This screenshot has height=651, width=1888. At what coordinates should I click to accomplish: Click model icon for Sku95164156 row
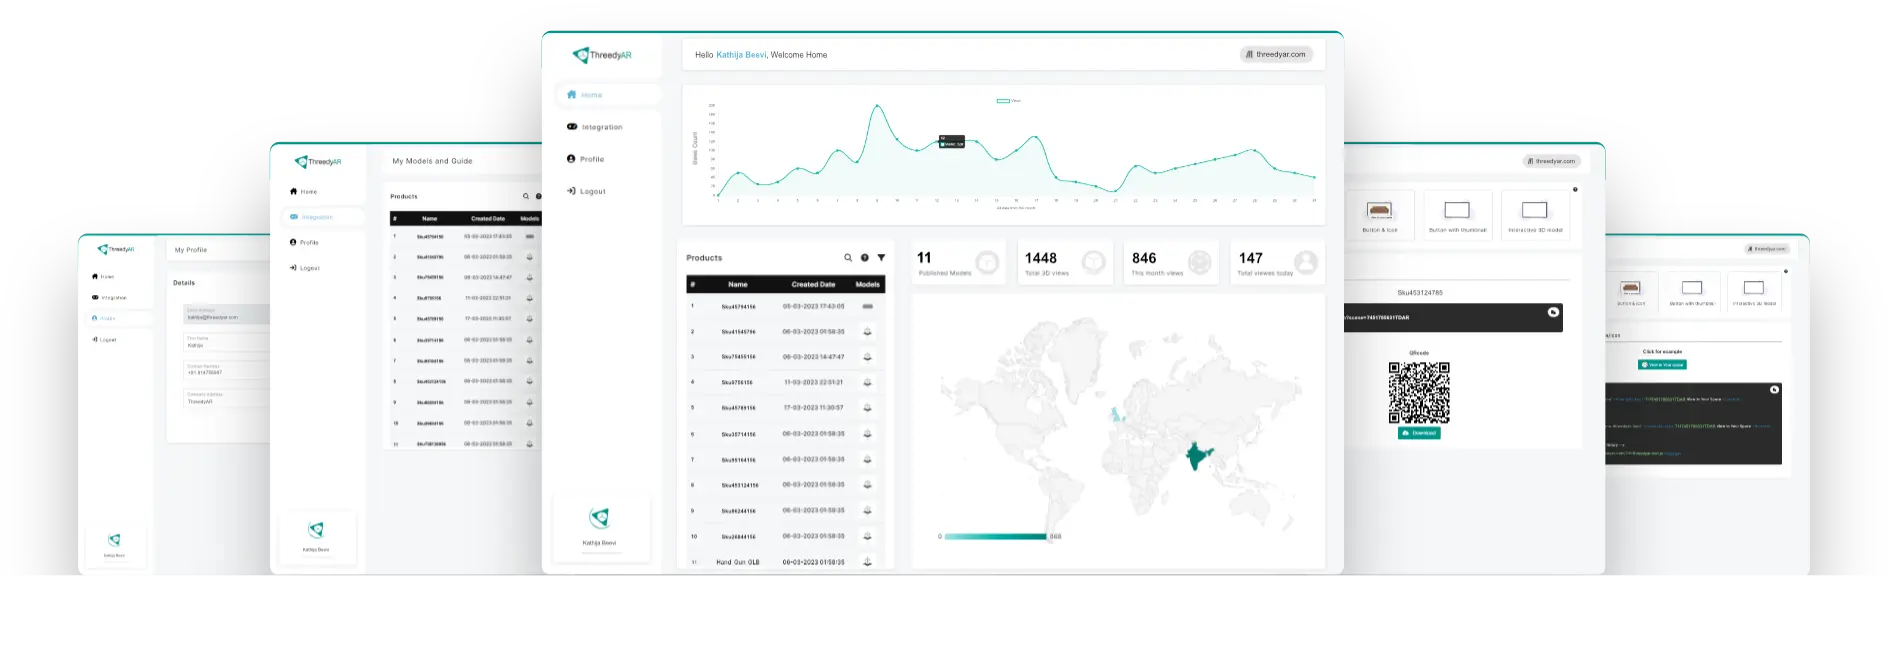click(867, 460)
